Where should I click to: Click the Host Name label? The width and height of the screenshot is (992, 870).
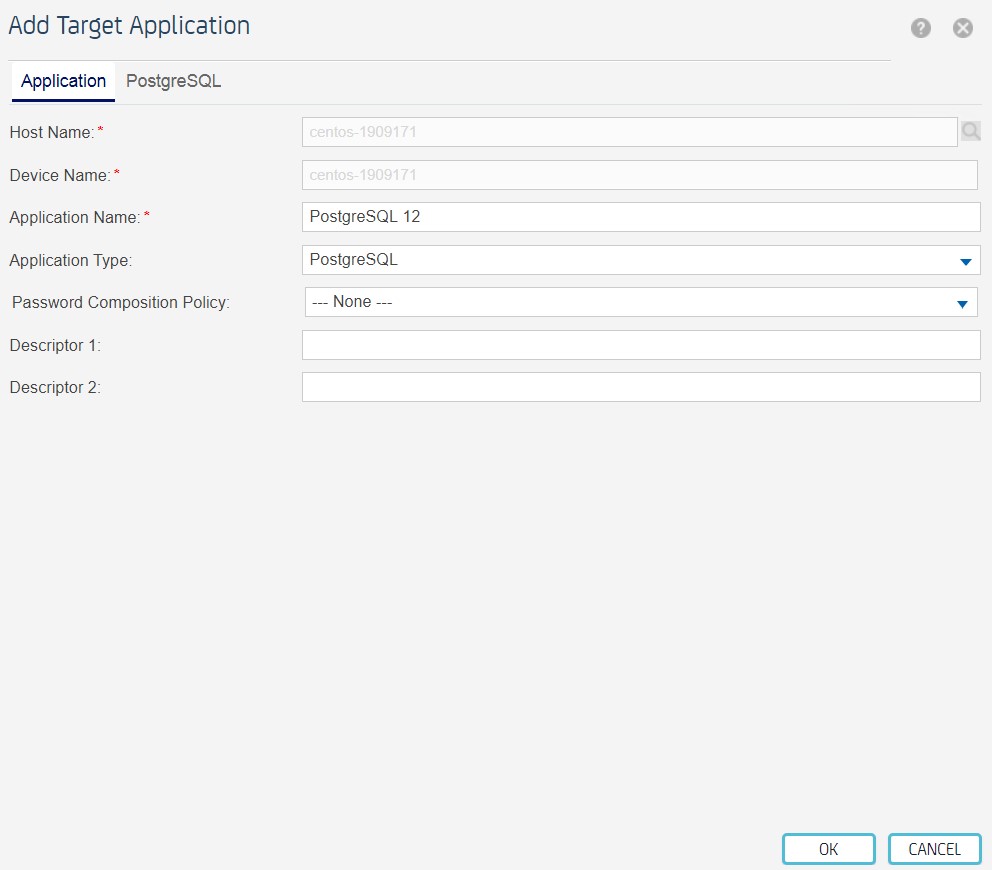click(x=52, y=132)
